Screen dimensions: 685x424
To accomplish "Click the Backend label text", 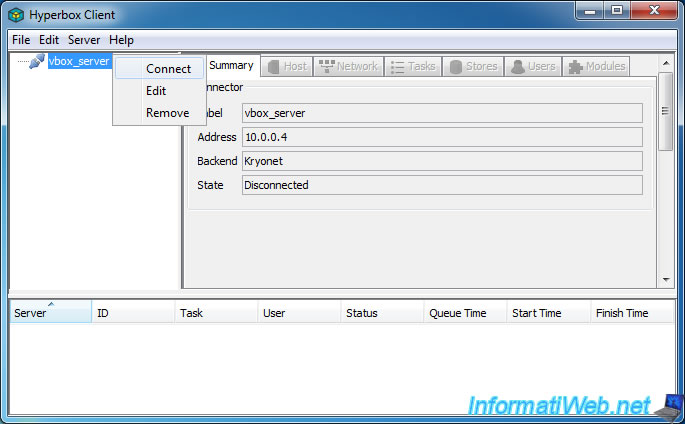I will 217,161.
